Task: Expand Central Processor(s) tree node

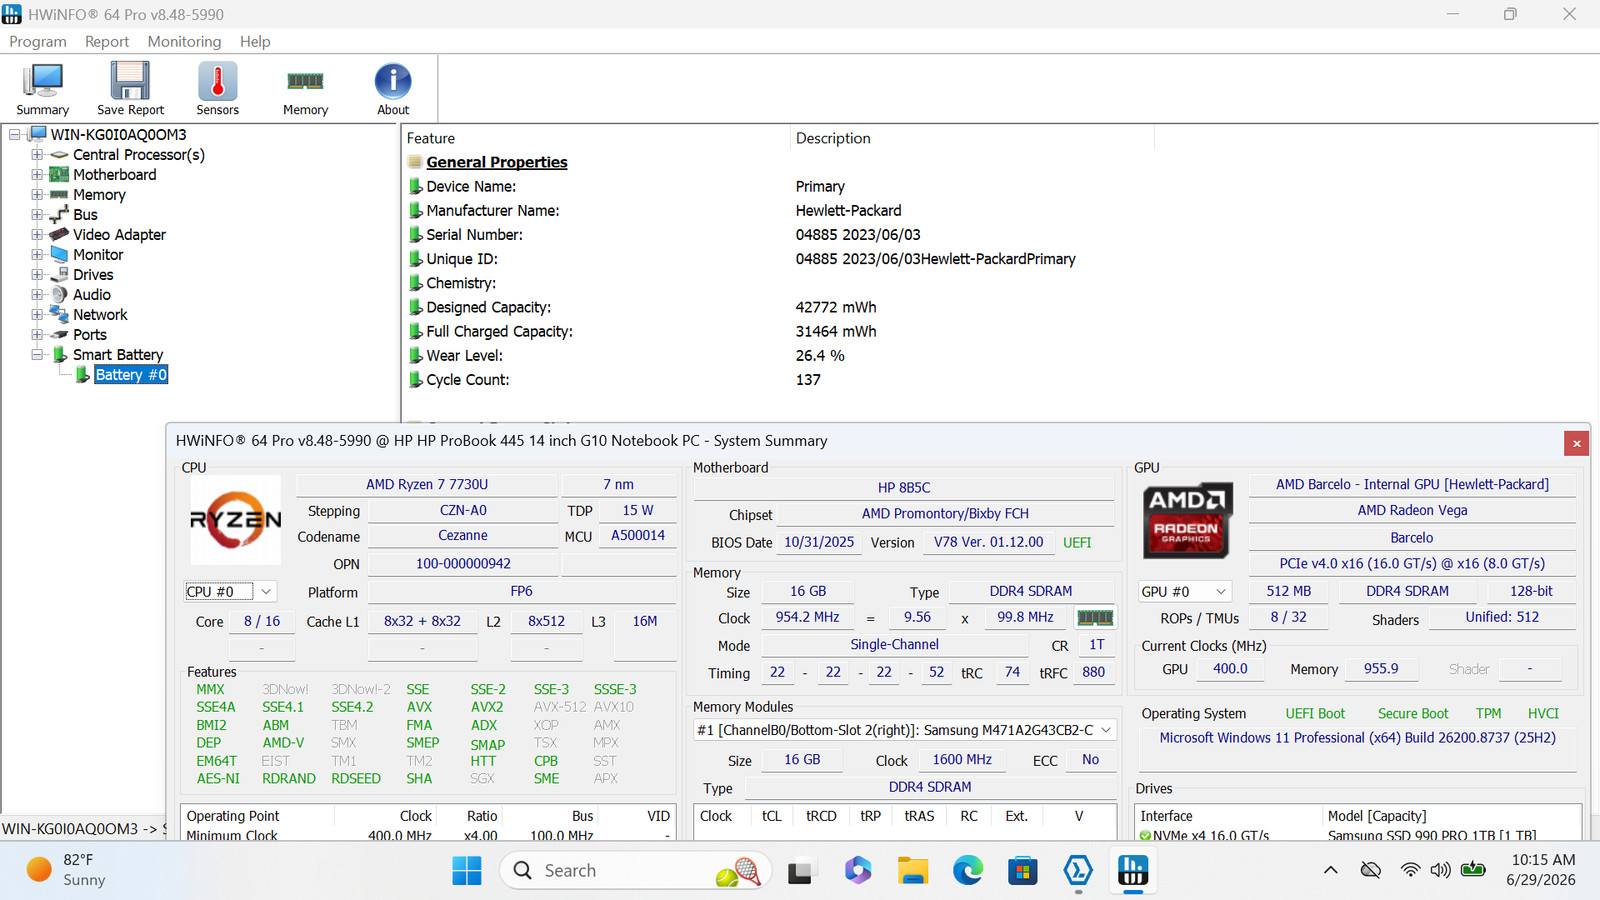Action: (x=37, y=154)
